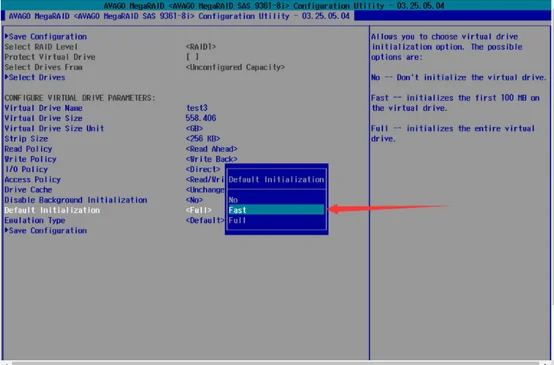Open the RAID1 level dropdown value
The width and height of the screenshot is (554, 365).
point(201,47)
